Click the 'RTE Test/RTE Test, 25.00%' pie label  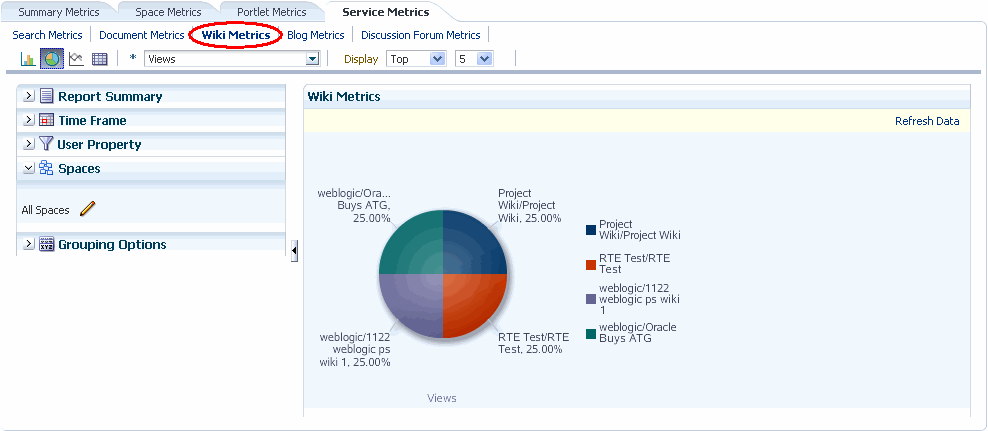pyautogui.click(x=533, y=343)
